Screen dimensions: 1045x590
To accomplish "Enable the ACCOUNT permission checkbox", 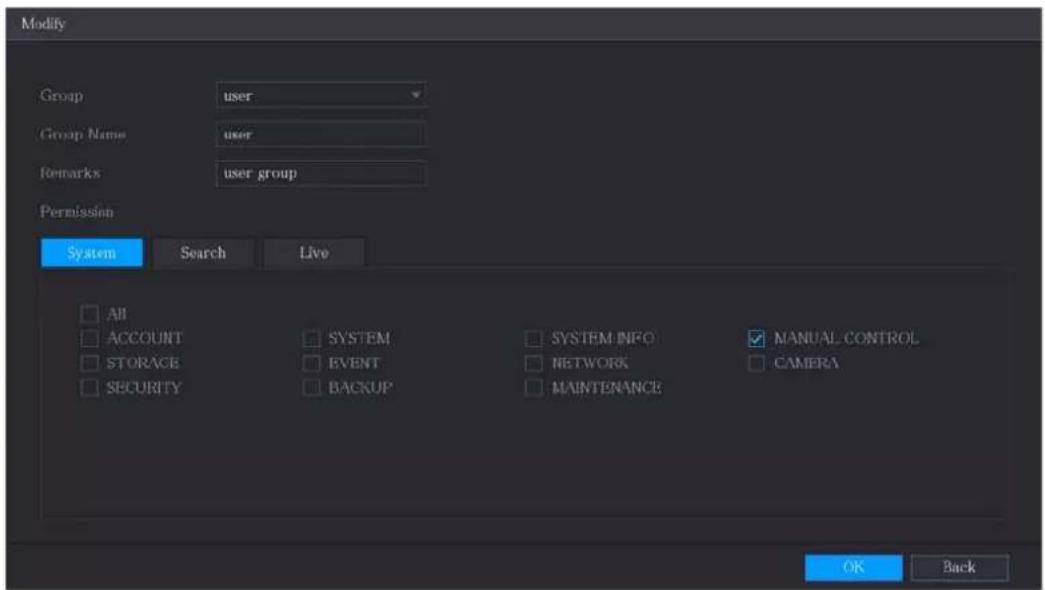I will pyautogui.click(x=89, y=338).
